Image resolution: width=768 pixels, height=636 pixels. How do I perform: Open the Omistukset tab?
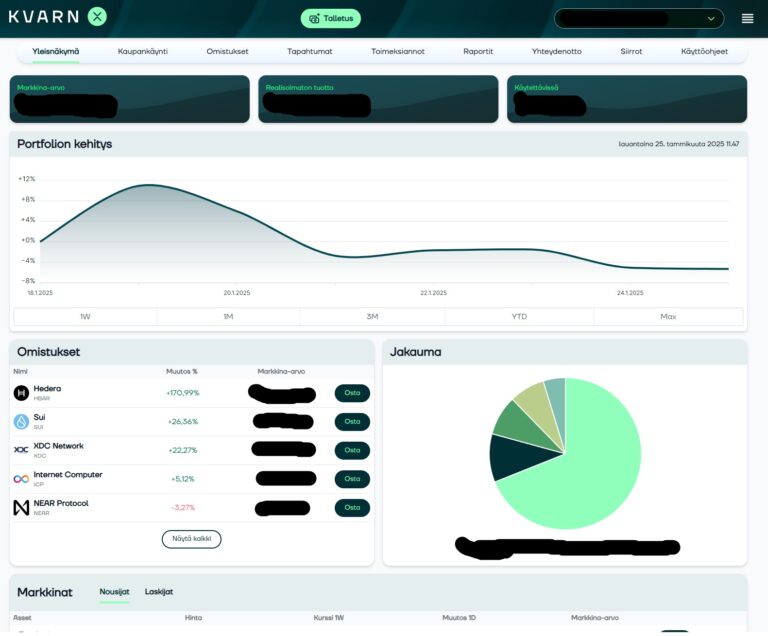point(228,51)
